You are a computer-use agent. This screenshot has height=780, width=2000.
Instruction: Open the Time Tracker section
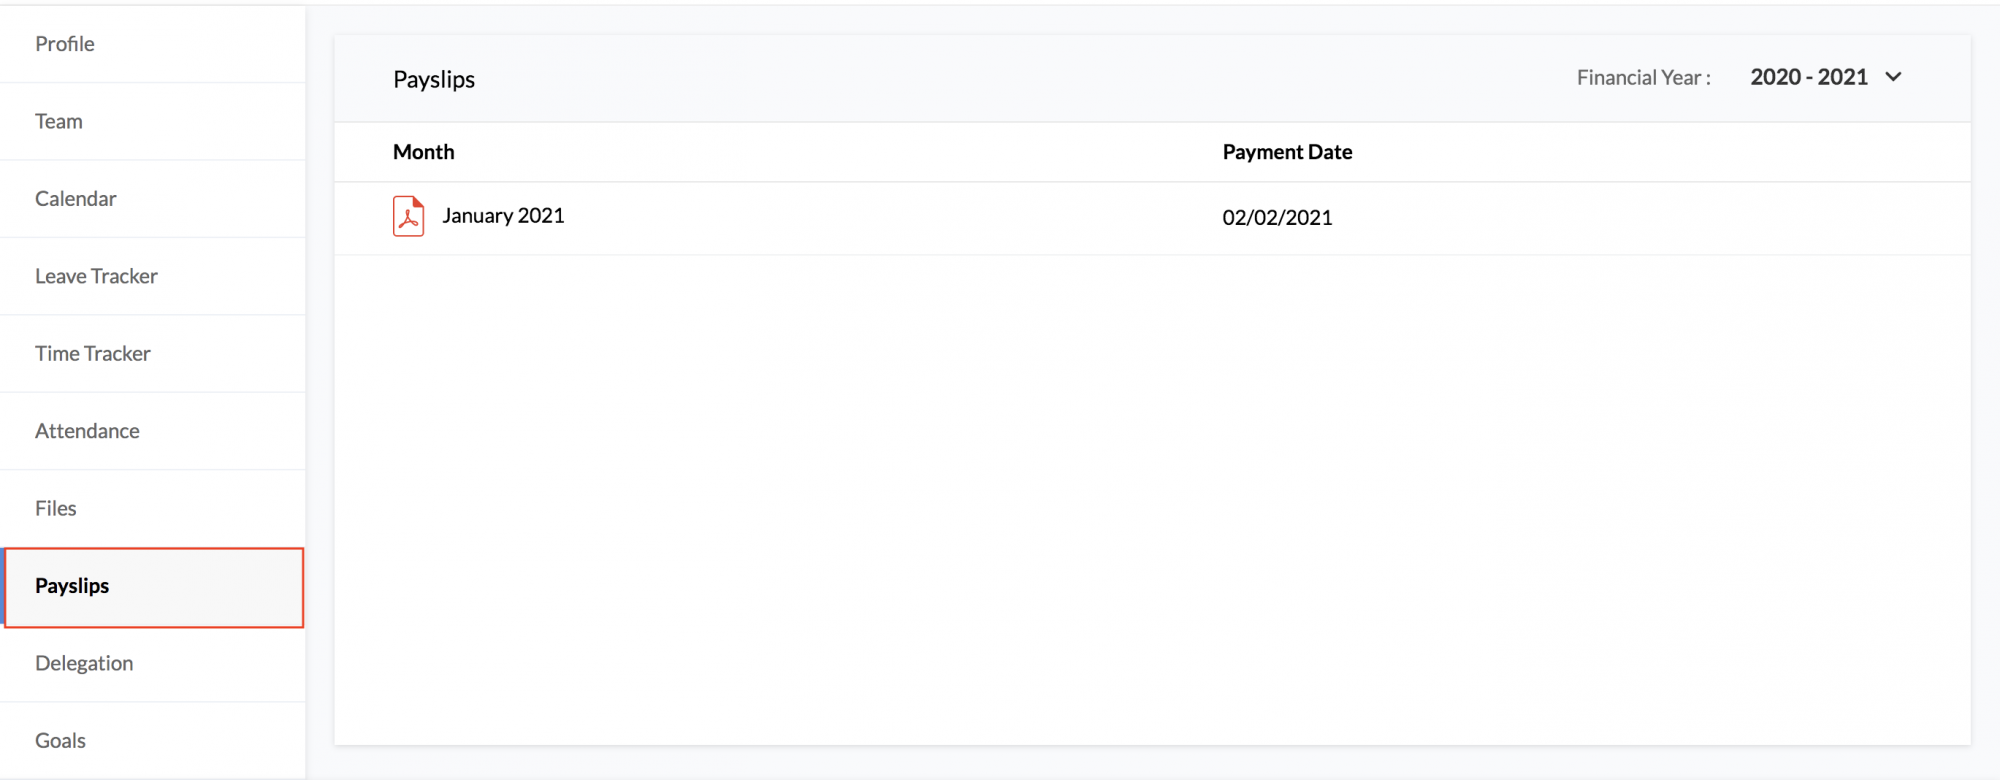point(153,354)
